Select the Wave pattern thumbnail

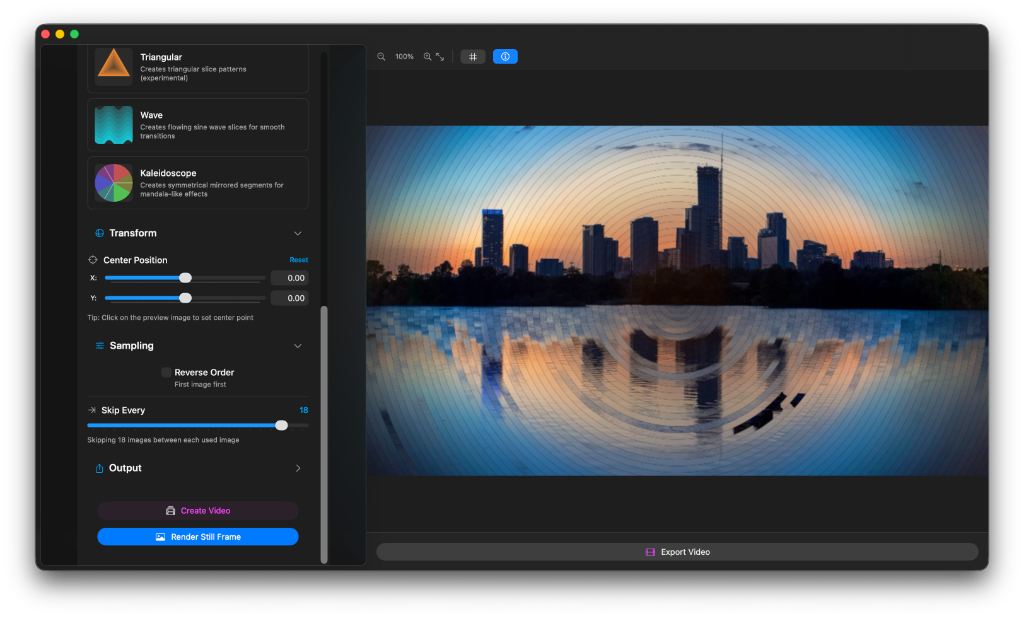click(113, 125)
